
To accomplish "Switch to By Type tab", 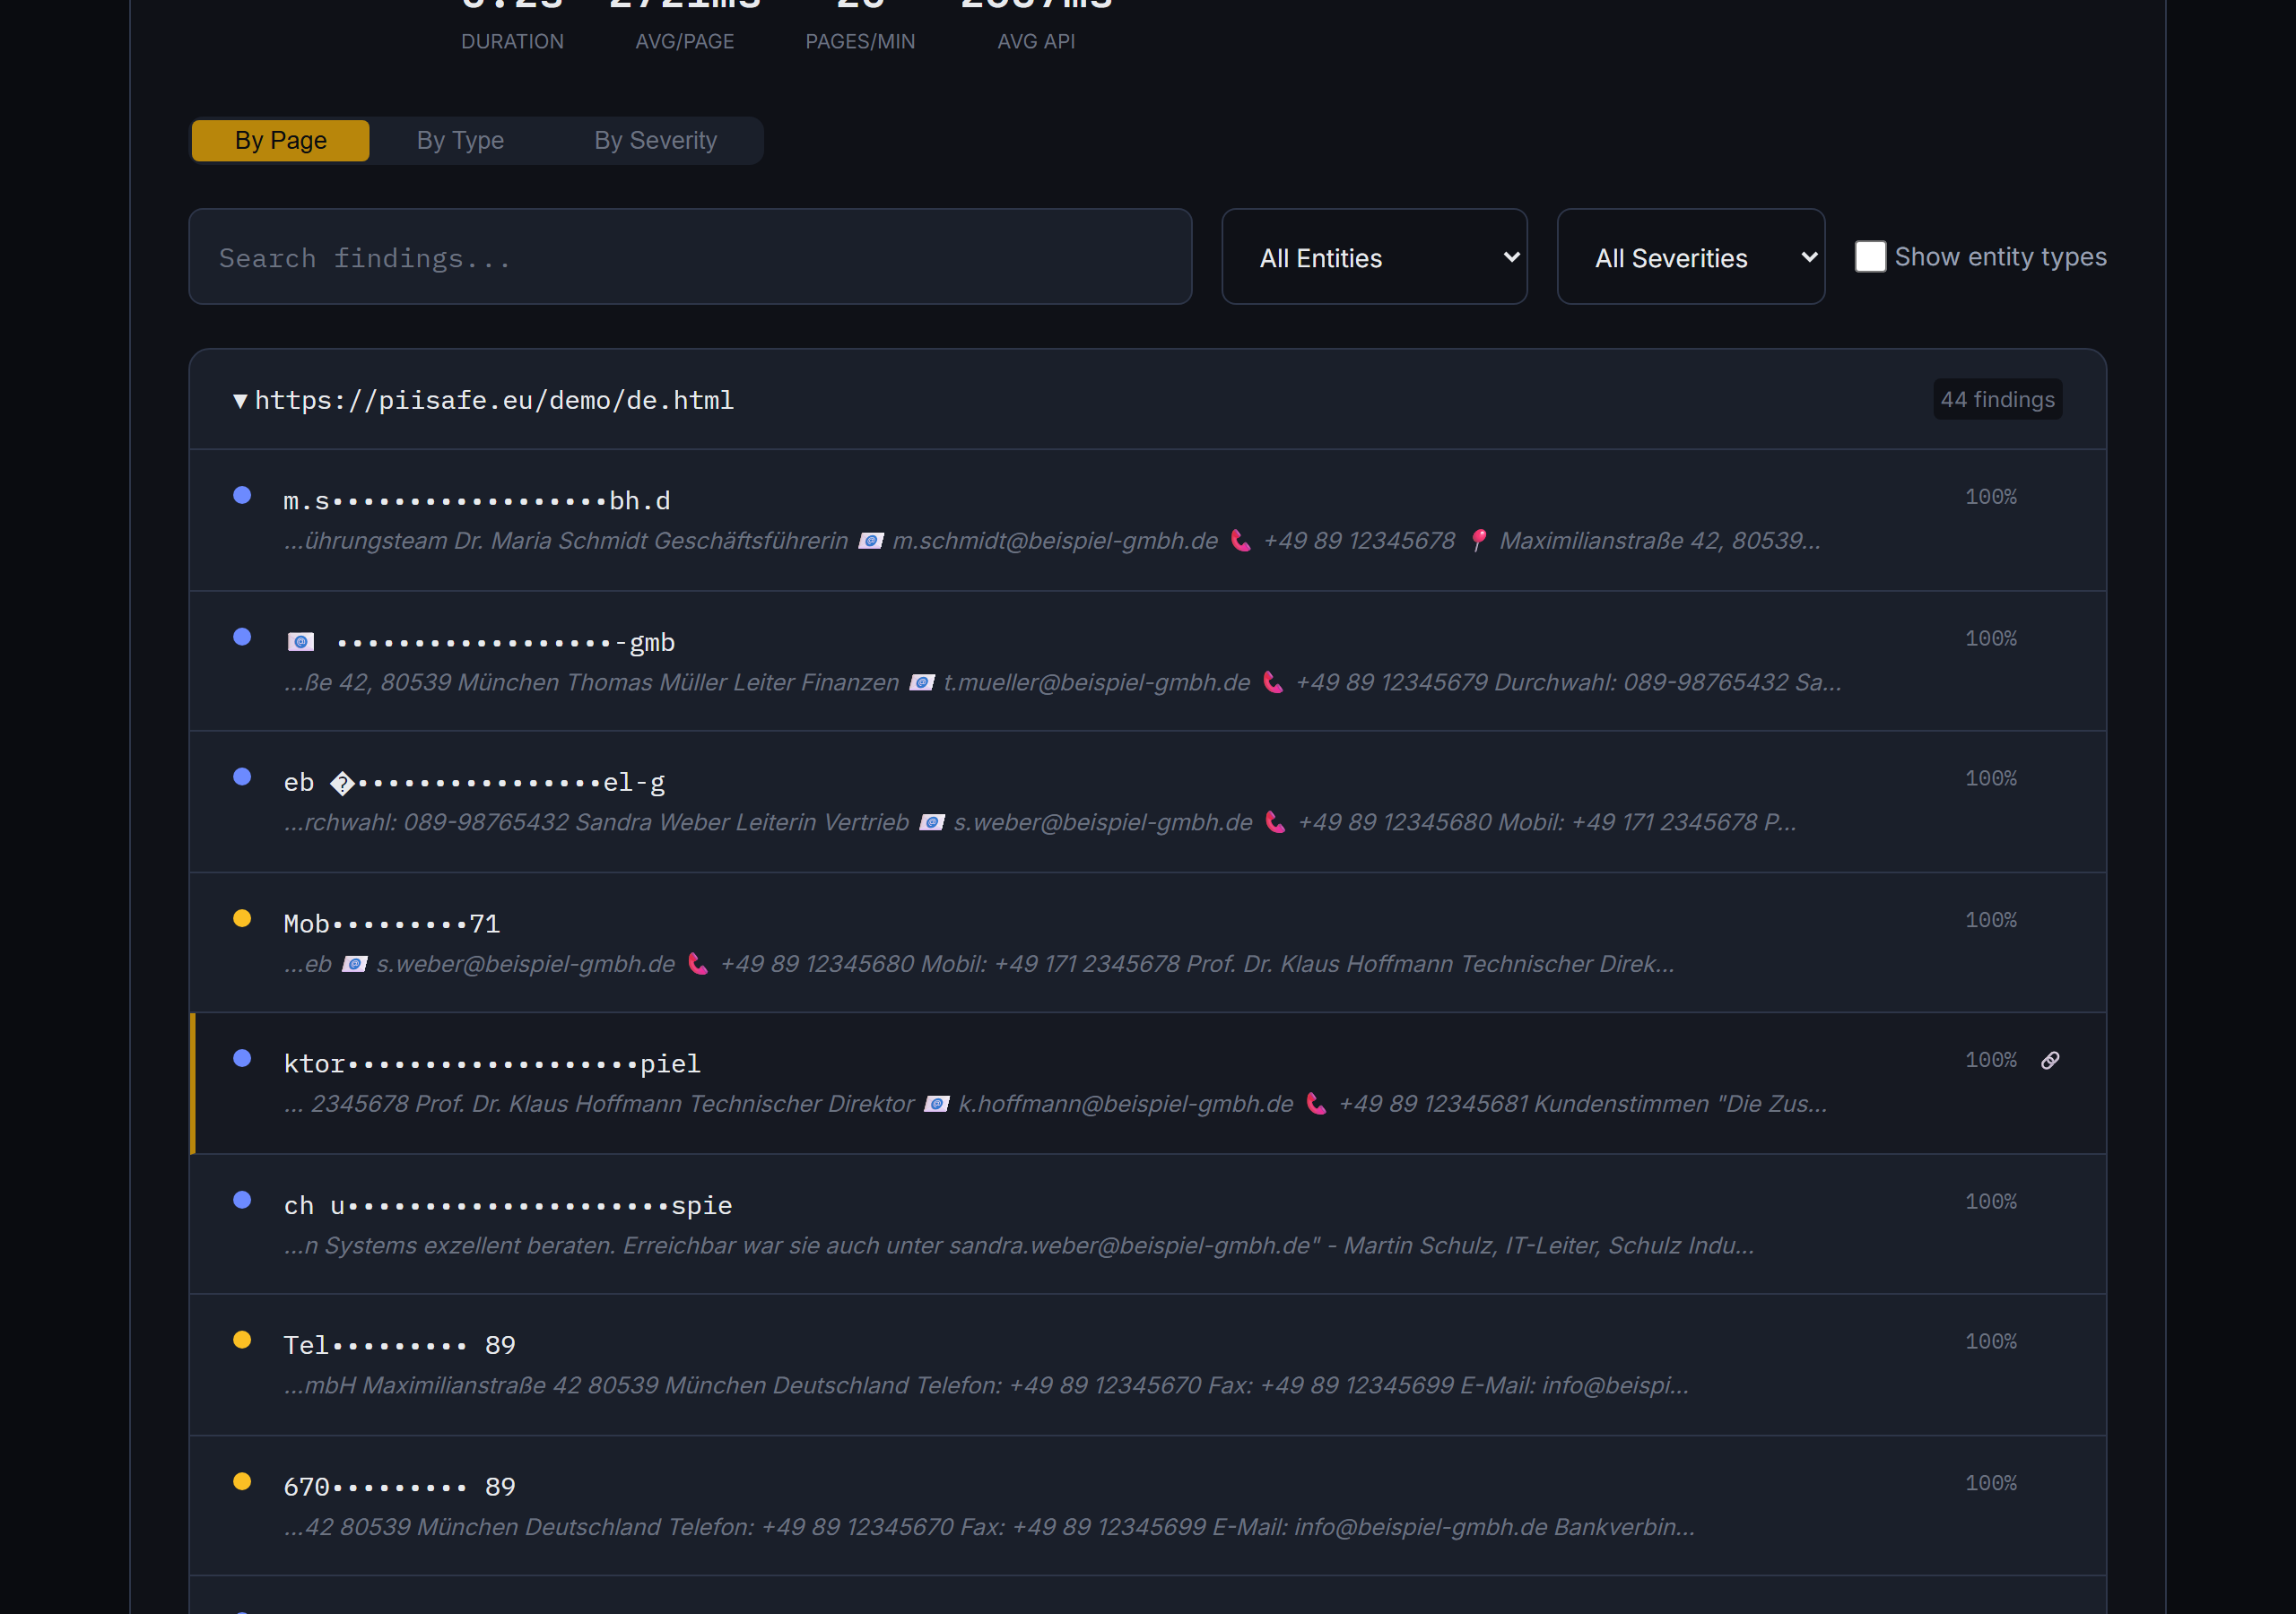I will point(460,141).
